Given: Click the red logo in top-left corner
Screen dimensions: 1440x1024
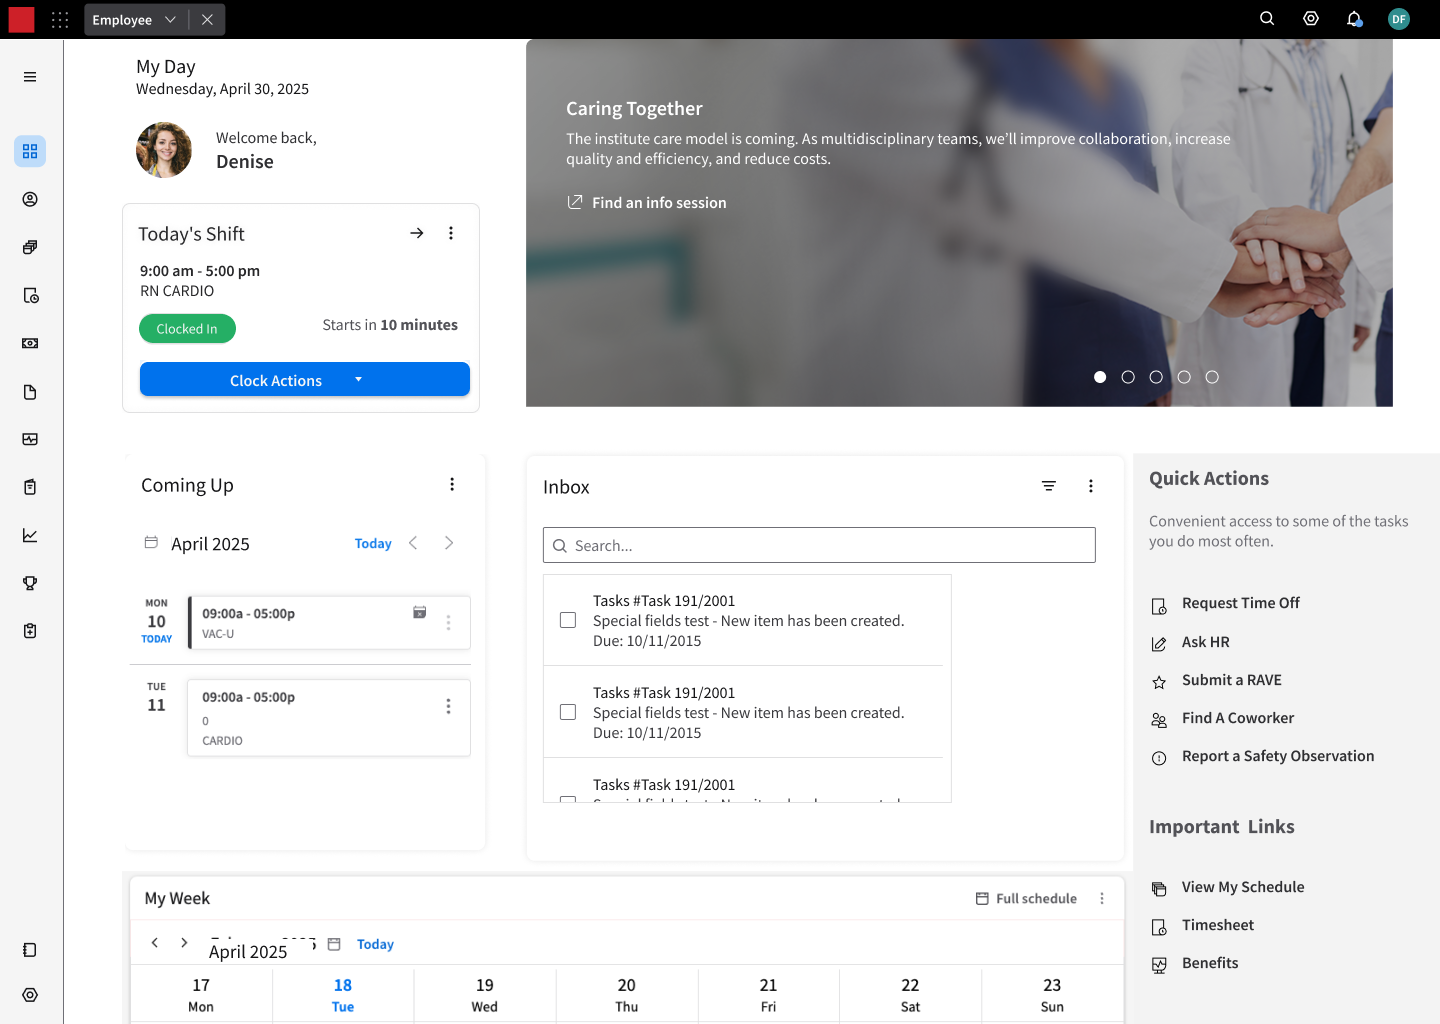Looking at the screenshot, I should [21, 19].
